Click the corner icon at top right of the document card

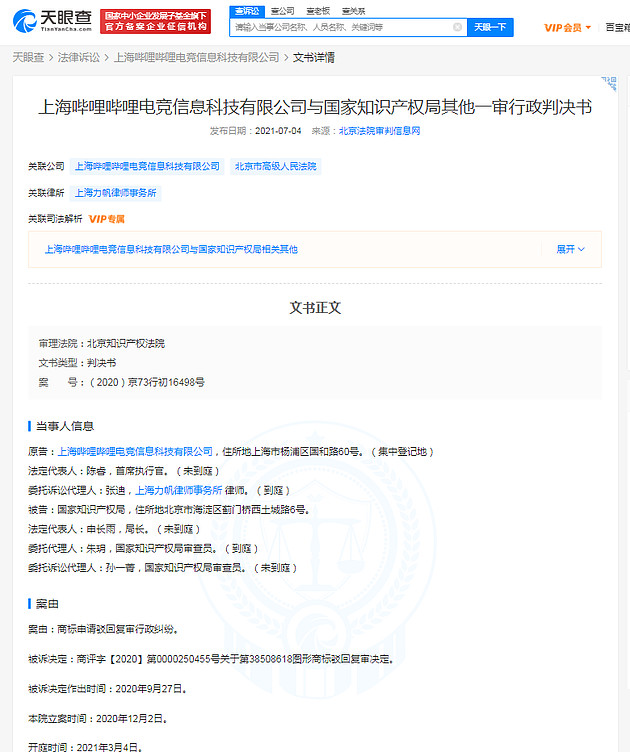tap(609, 83)
